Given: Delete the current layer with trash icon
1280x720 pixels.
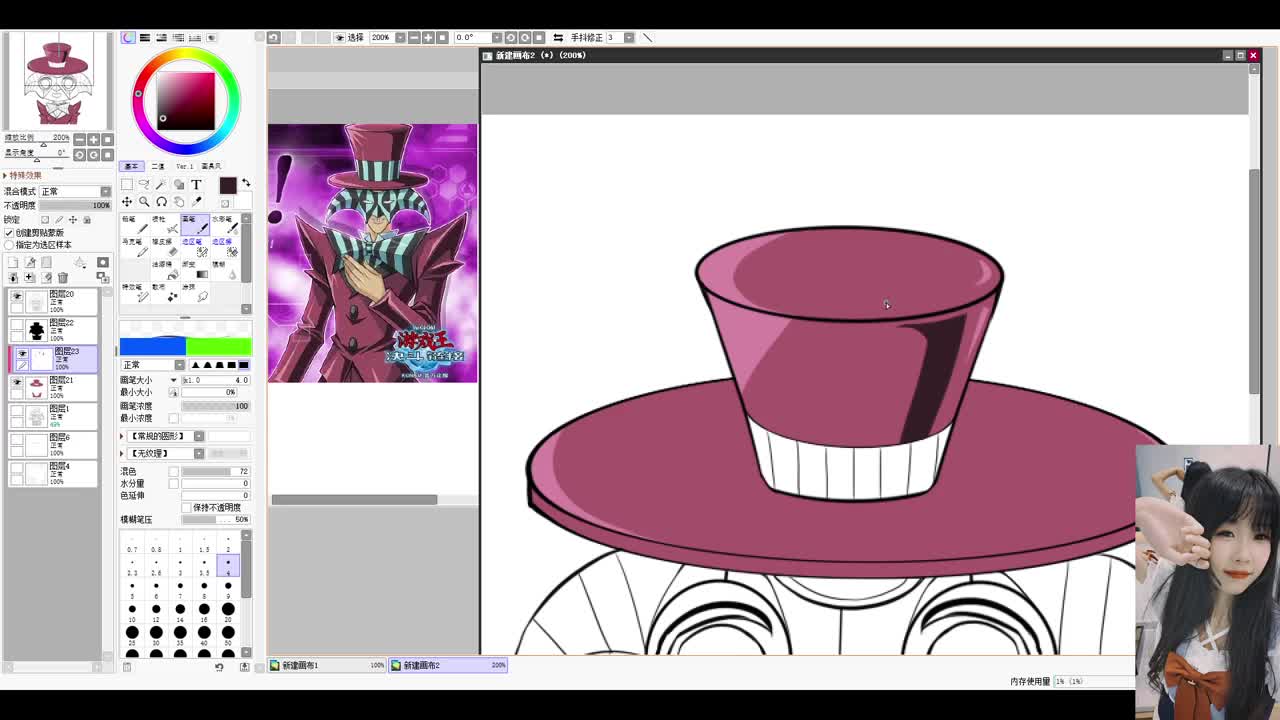Looking at the screenshot, I should click(62, 277).
